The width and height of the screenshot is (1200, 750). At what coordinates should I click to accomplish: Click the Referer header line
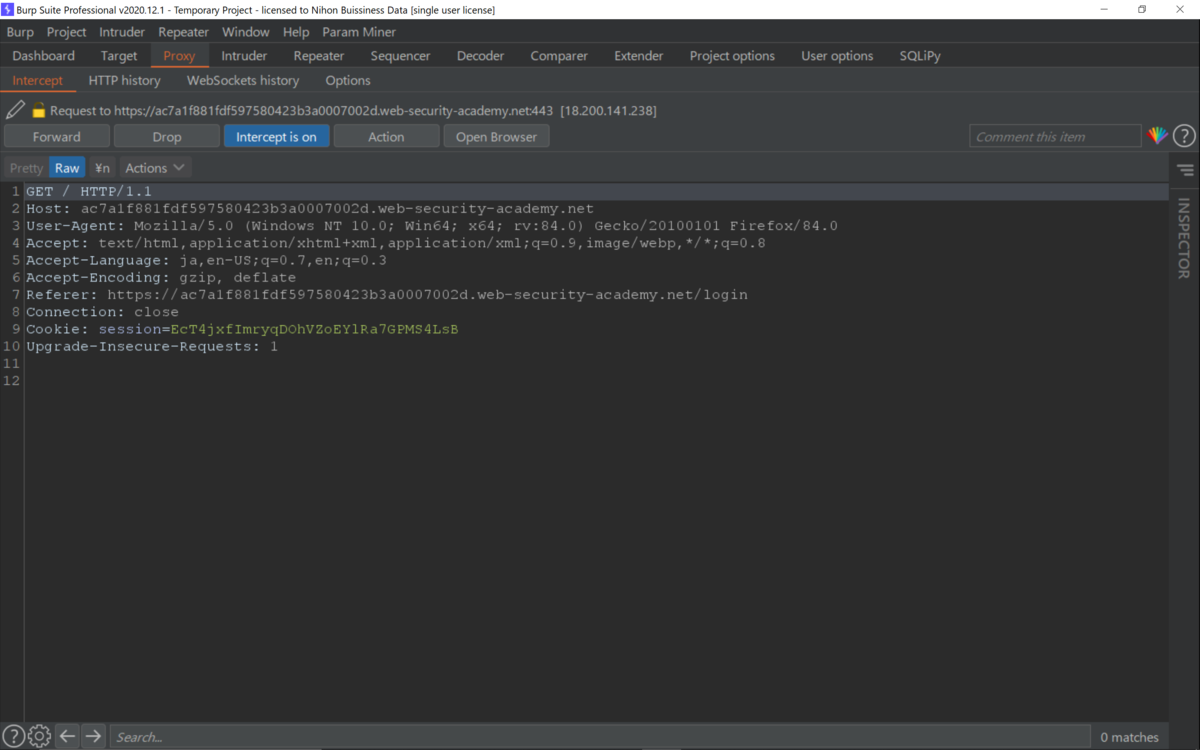tap(387, 295)
